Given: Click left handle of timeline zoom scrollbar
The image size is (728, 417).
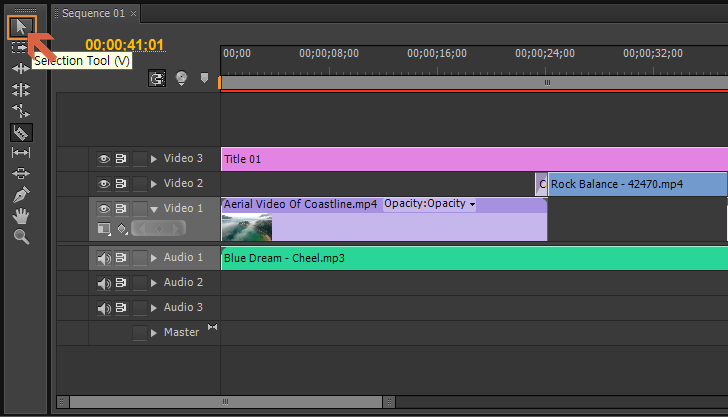Looking at the screenshot, I should click(63, 402).
